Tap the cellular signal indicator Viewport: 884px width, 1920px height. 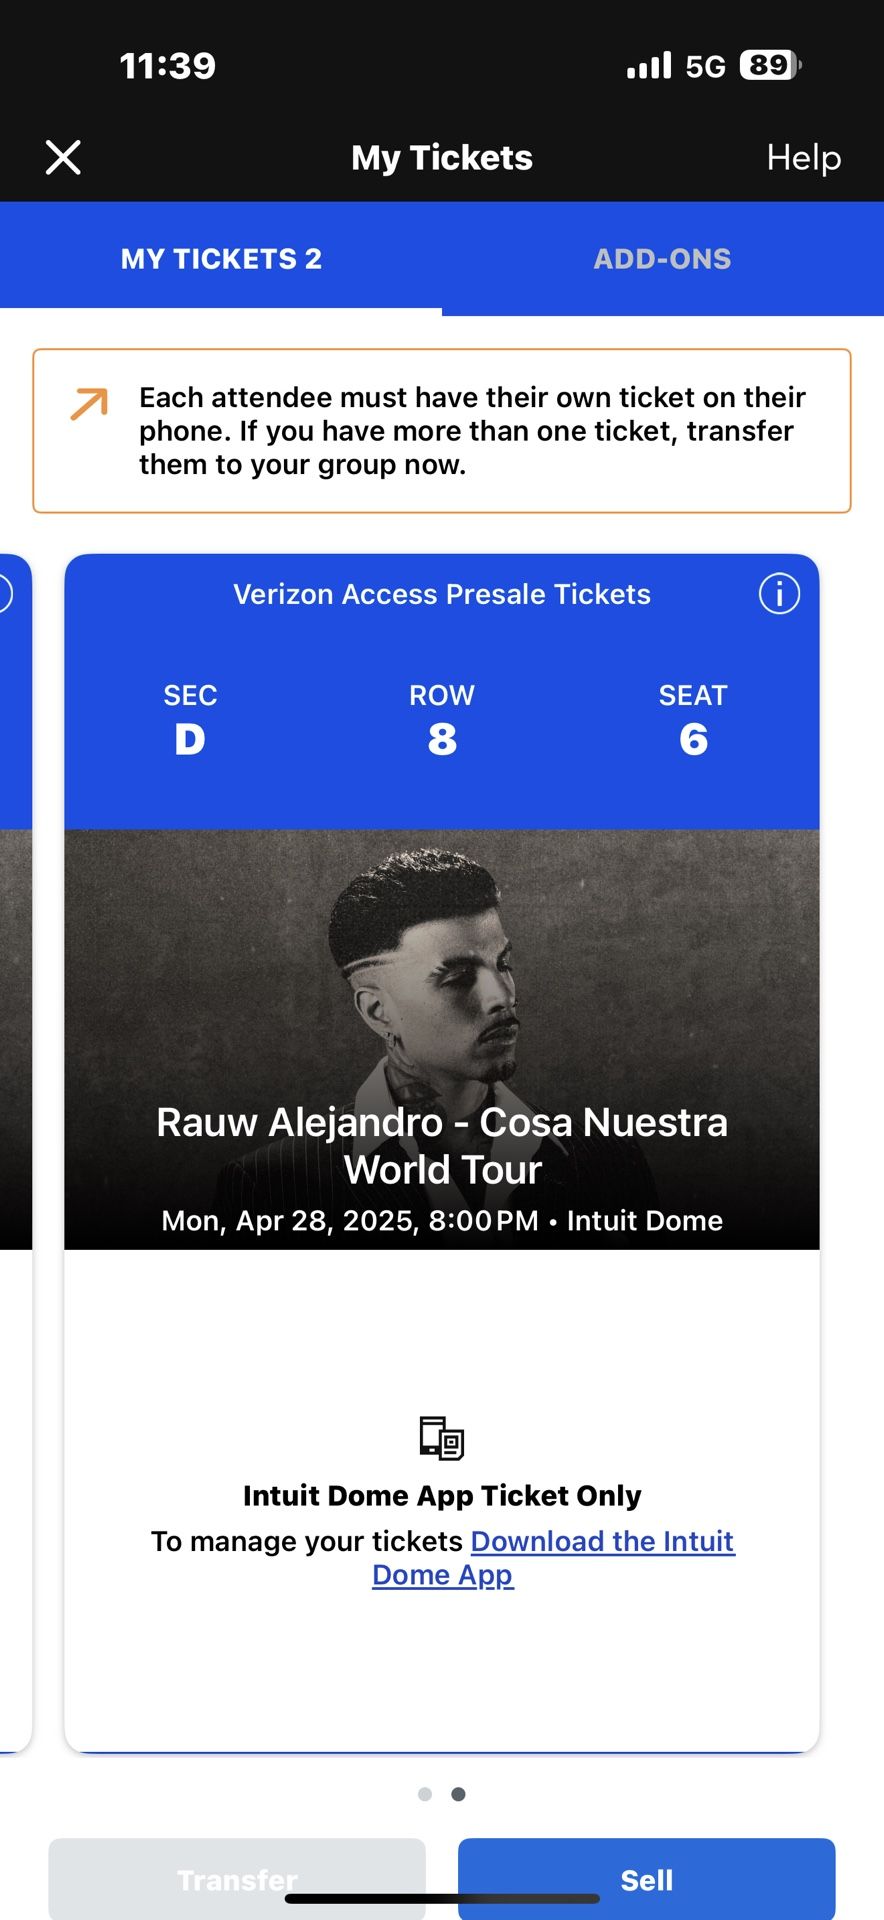coord(650,64)
